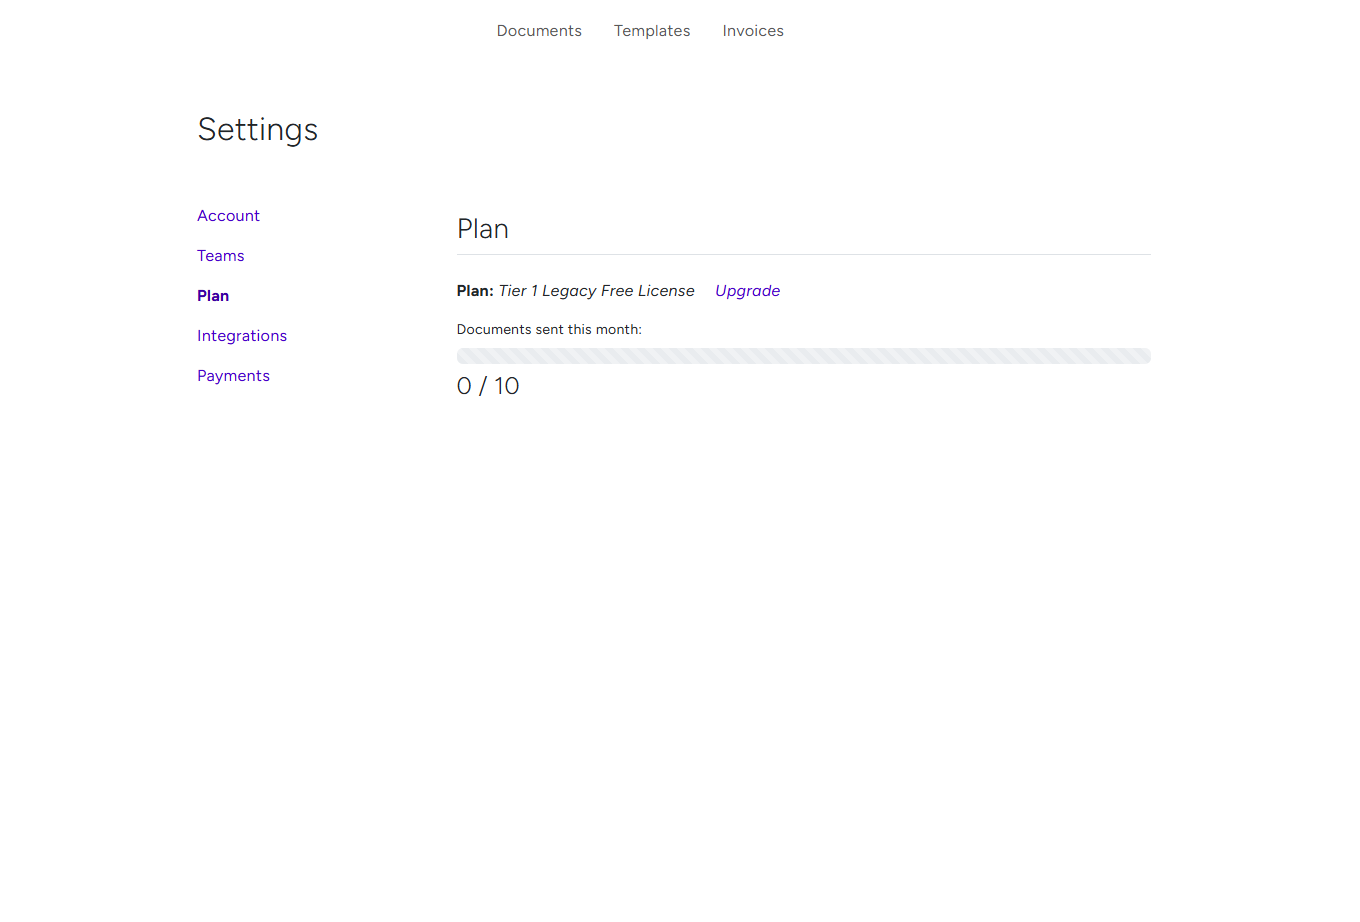The height and width of the screenshot is (922, 1360).
Task: Click the Tier 1 Legacy Free License text
Action: [596, 291]
